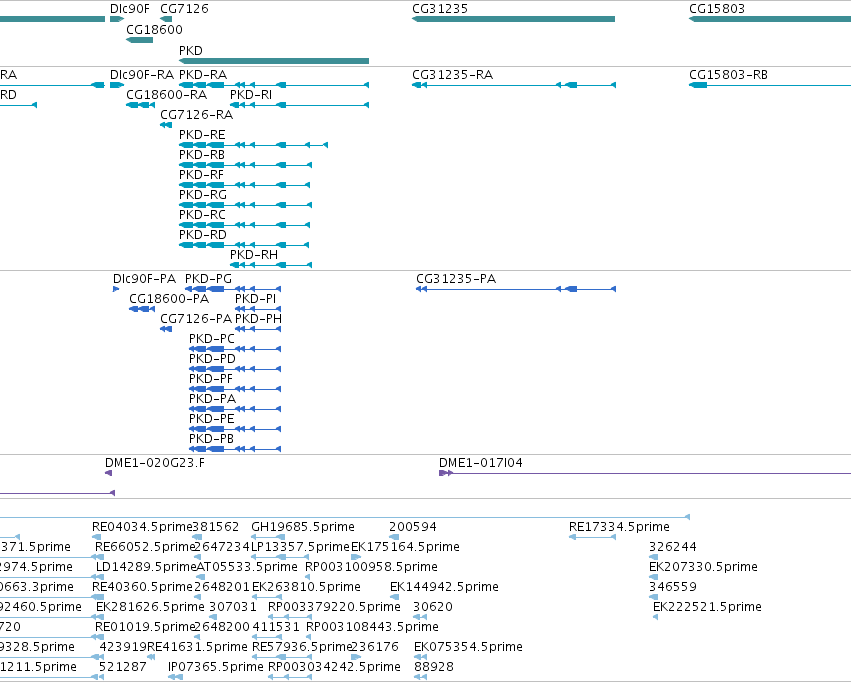Click transcript CG15803-RB label
Viewport: 851px width, 682px height.
click(728, 75)
